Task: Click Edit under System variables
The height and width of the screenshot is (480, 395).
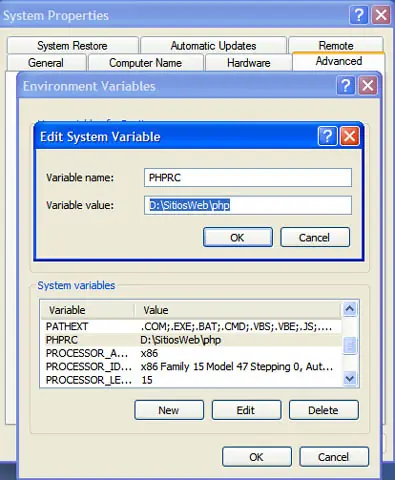Action: click(246, 410)
